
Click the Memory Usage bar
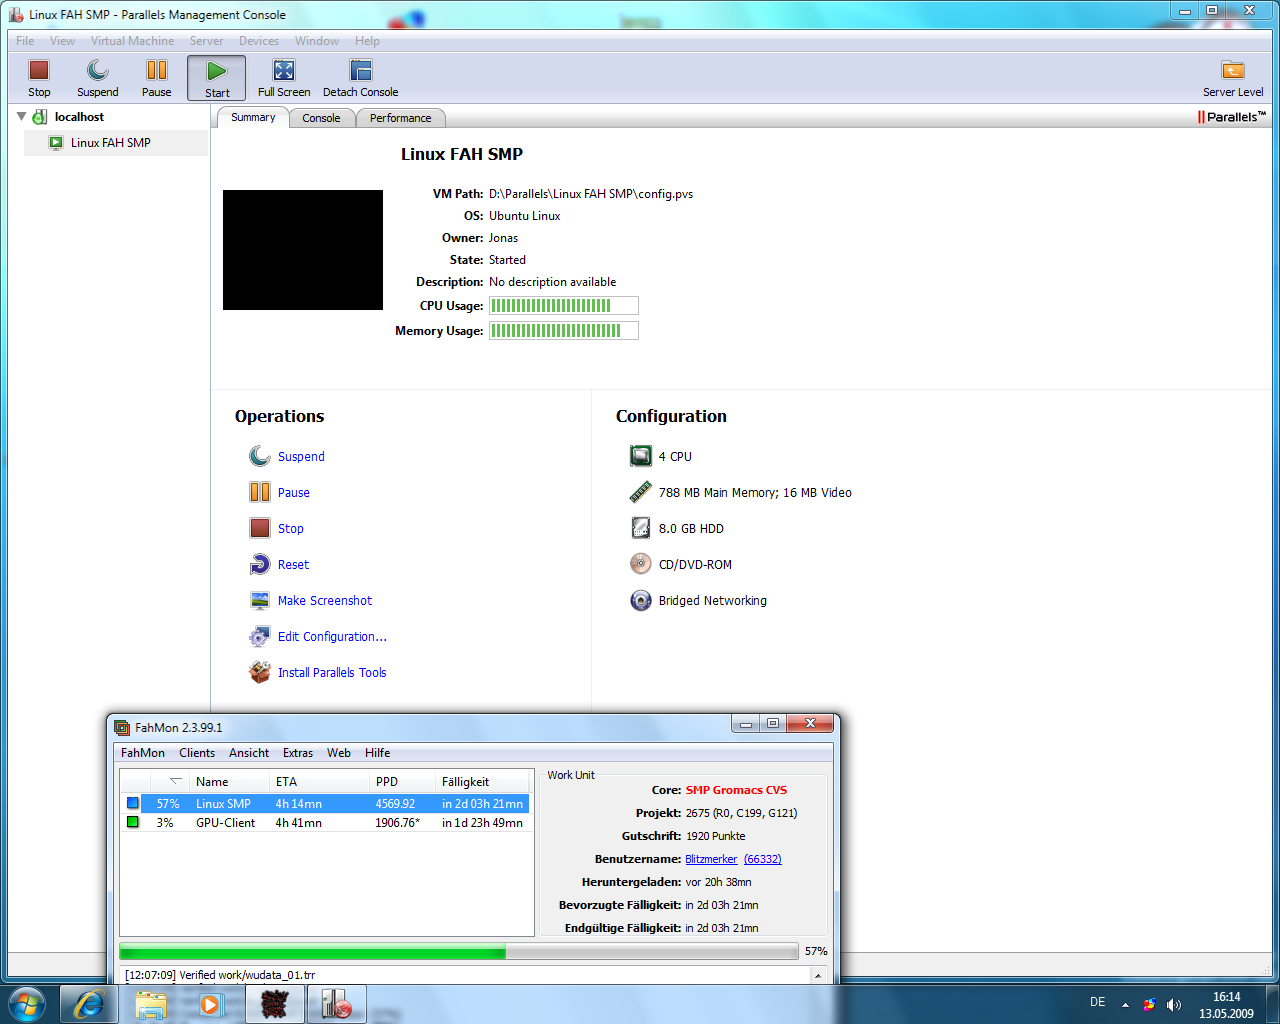point(563,330)
